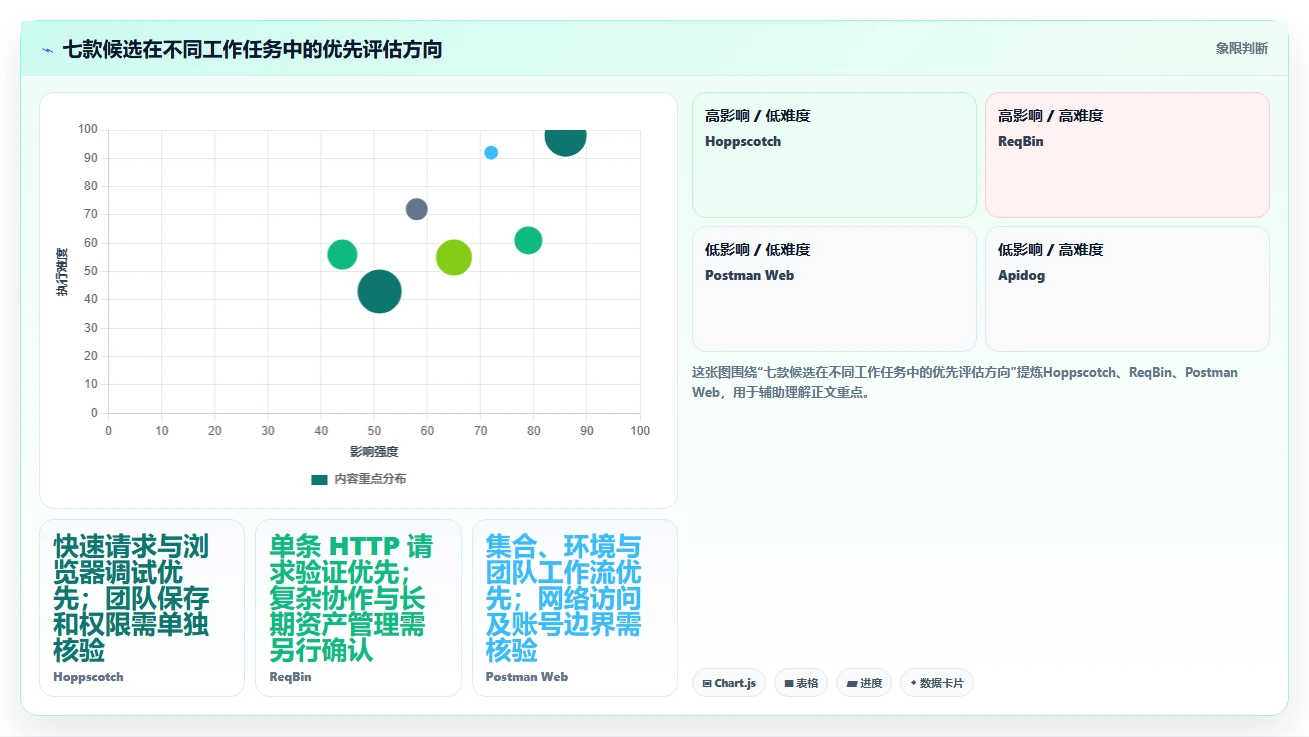Select the Chart.js tag chip

729,683
